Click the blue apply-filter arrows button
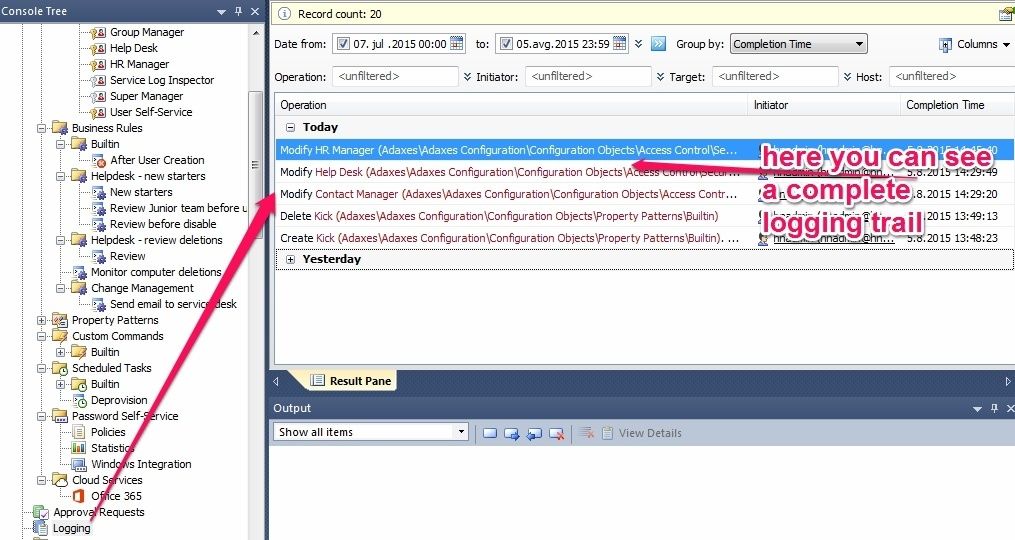This screenshot has width=1015, height=540. [x=658, y=43]
